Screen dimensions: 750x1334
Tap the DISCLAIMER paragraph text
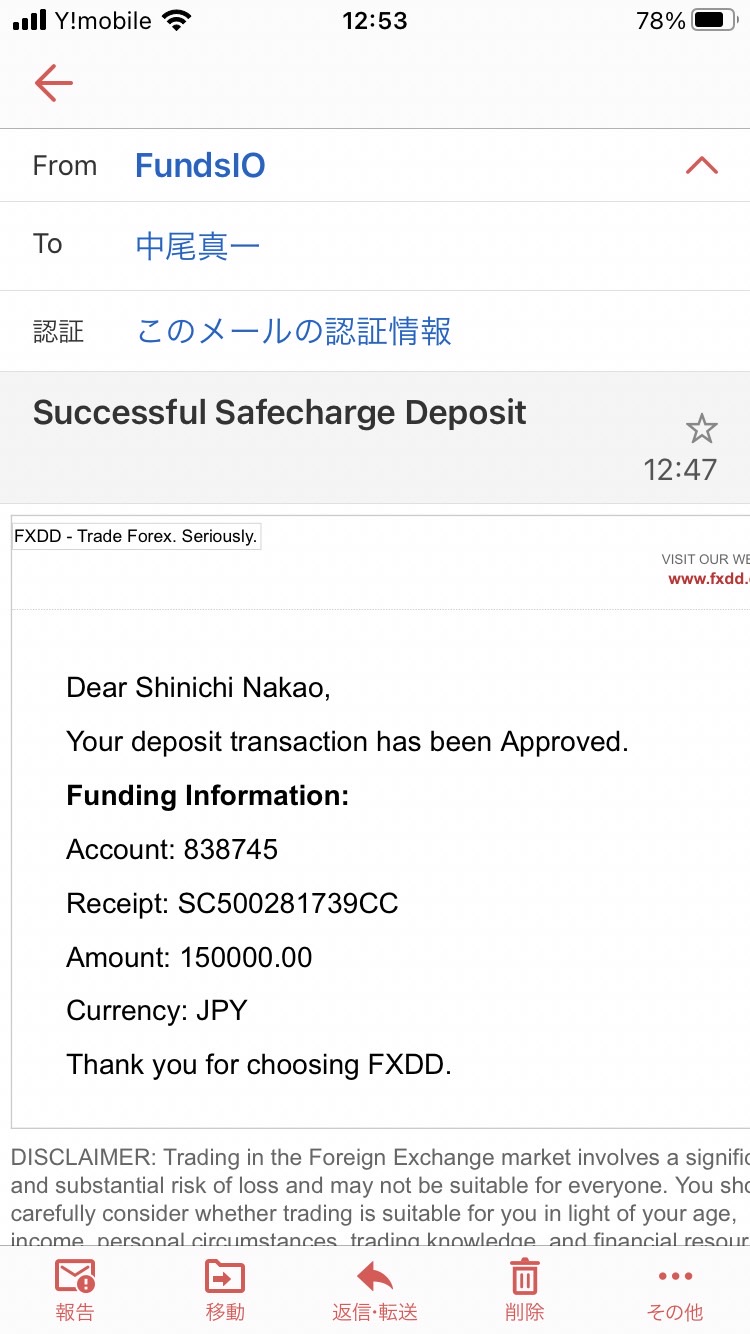point(380,1200)
